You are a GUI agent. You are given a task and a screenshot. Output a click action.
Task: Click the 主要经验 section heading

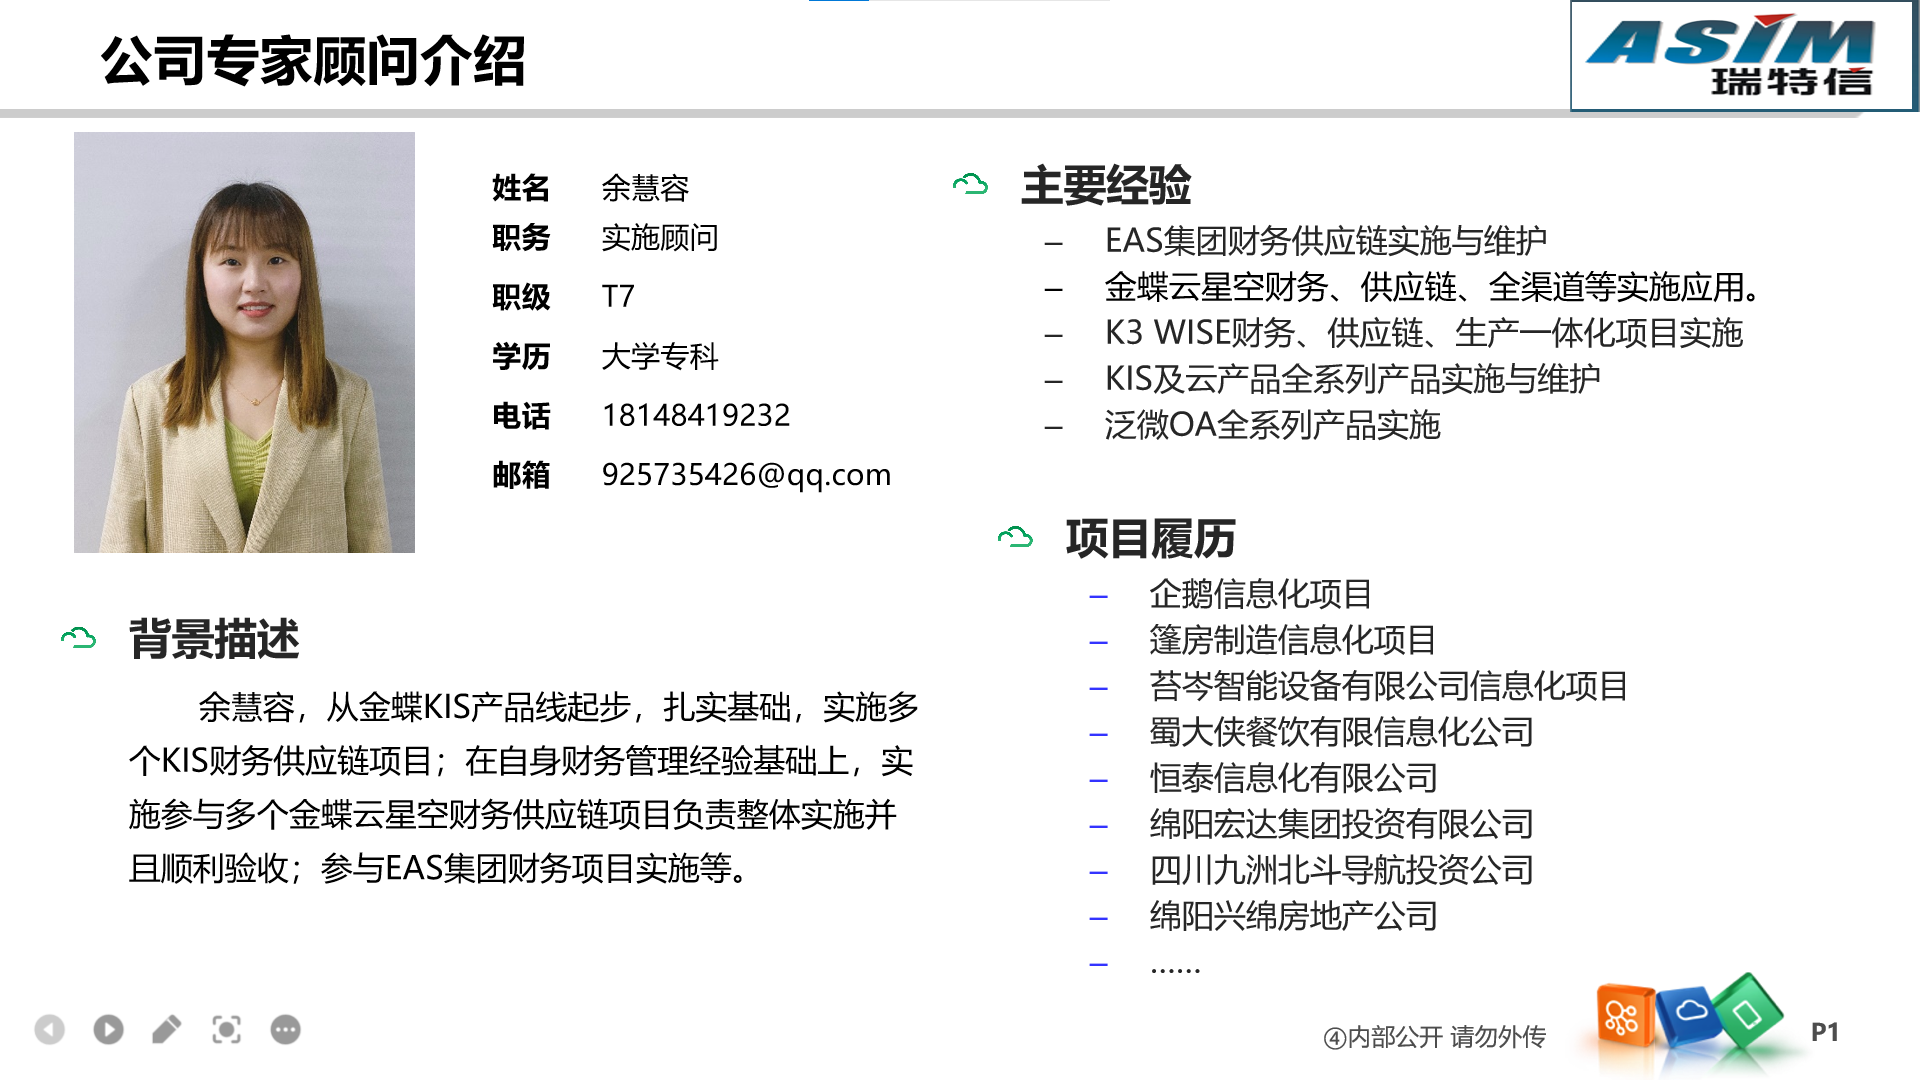(1106, 185)
